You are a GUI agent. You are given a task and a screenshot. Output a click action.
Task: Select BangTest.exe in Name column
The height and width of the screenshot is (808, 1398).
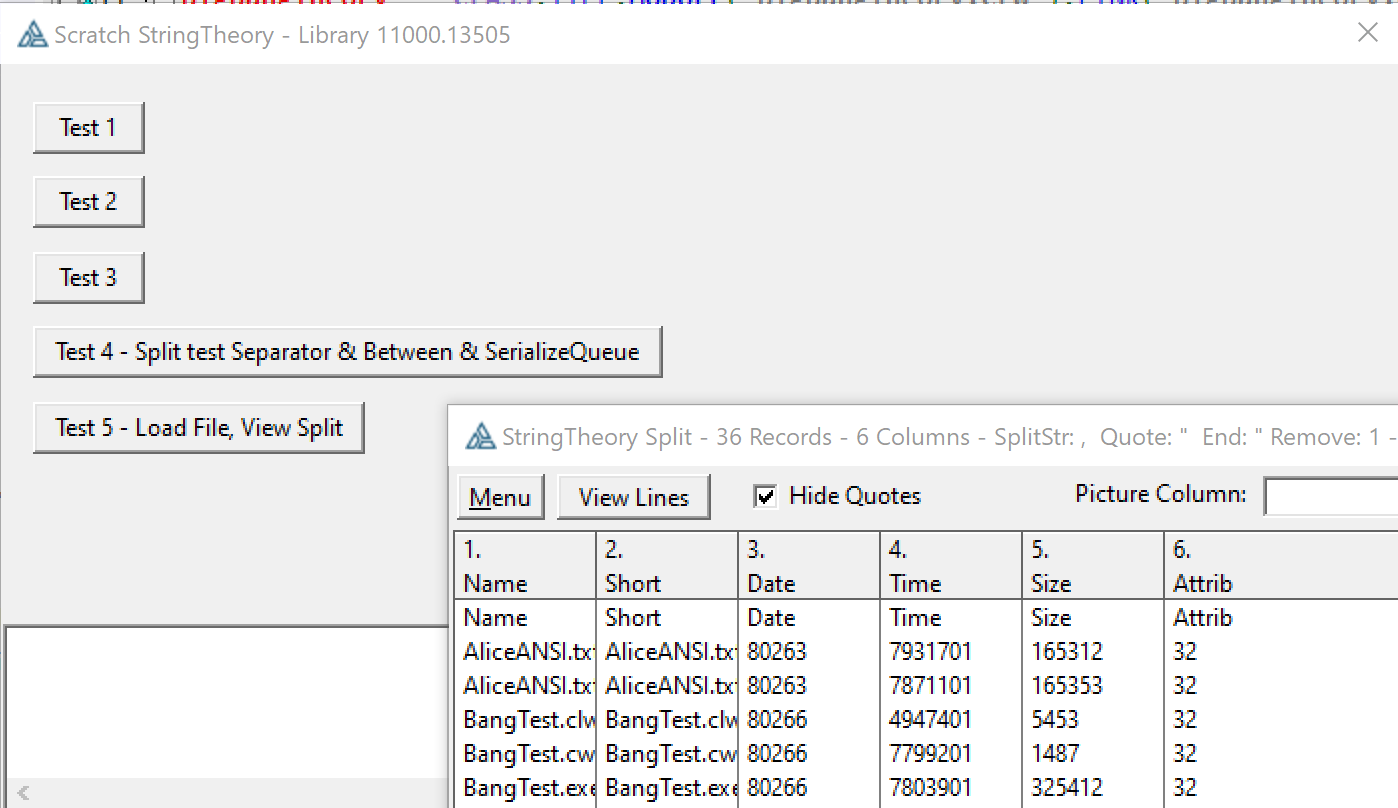[x=526, y=788]
